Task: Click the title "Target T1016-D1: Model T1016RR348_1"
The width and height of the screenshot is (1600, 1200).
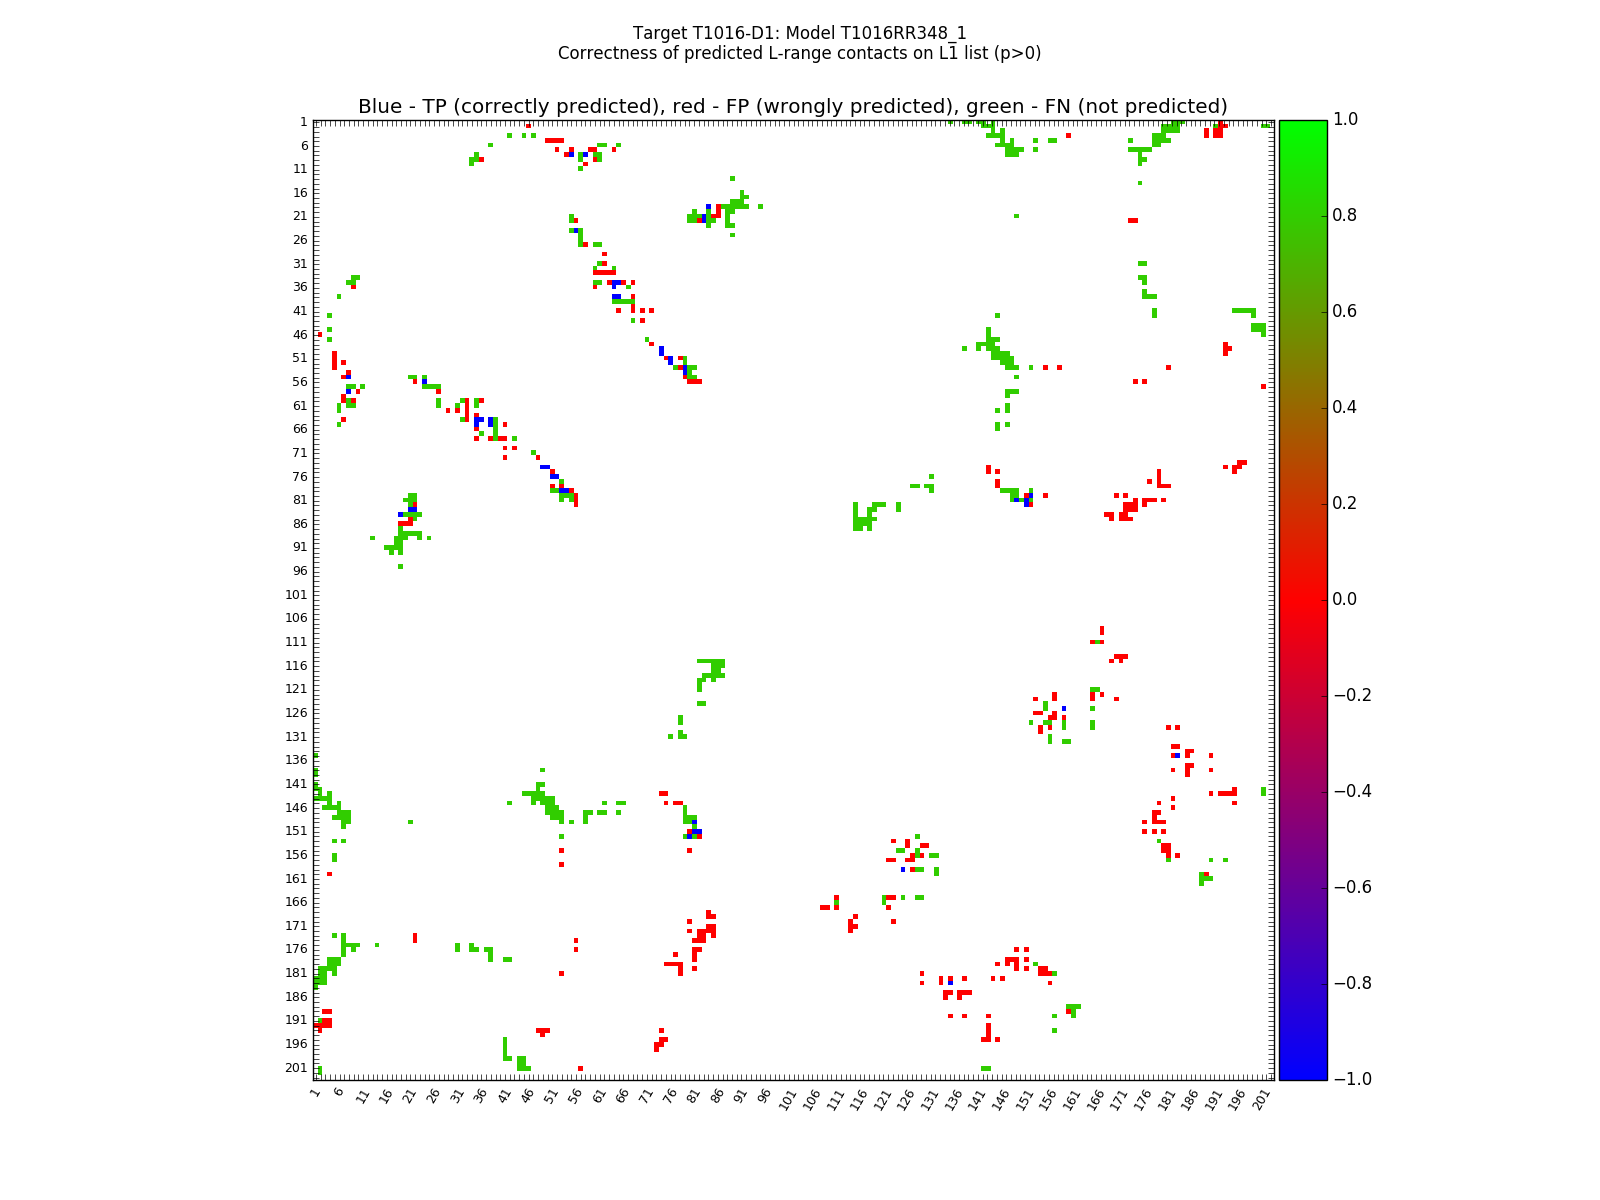Action: 799,33
